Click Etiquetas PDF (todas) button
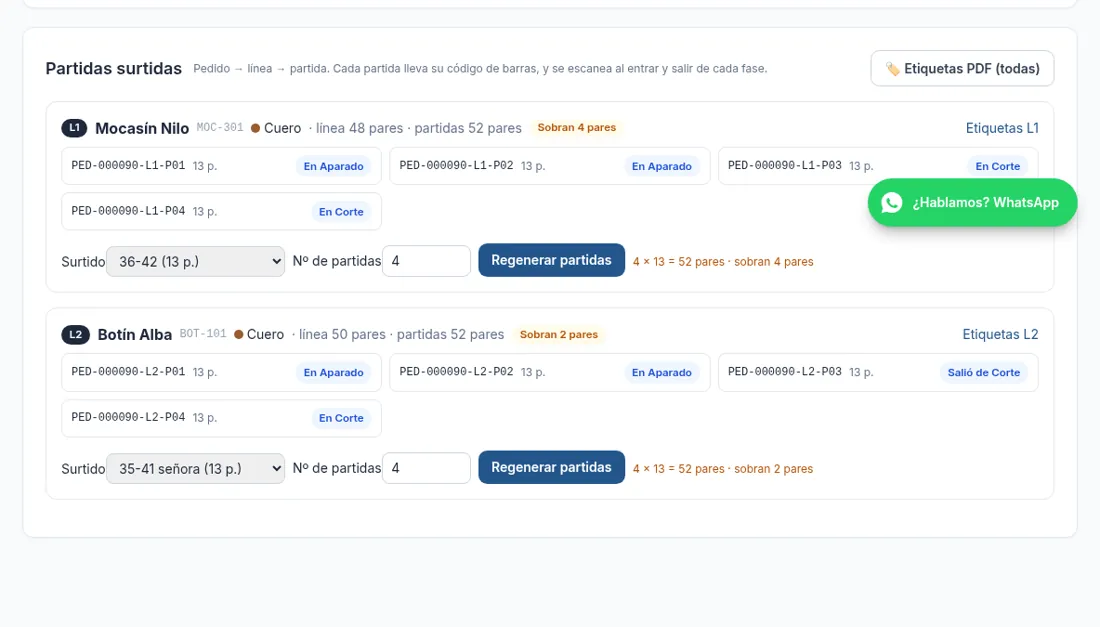The height and width of the screenshot is (627, 1100). [962, 69]
